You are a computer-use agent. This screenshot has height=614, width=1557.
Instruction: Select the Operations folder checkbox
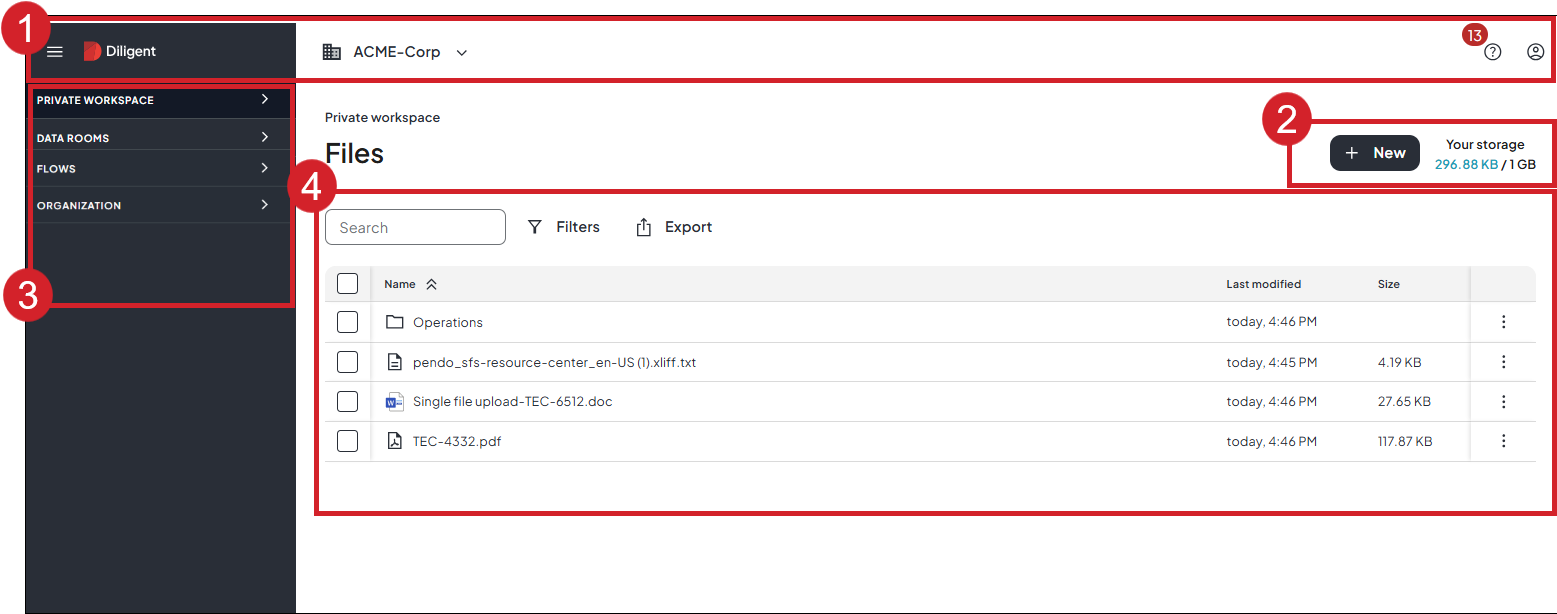click(347, 322)
